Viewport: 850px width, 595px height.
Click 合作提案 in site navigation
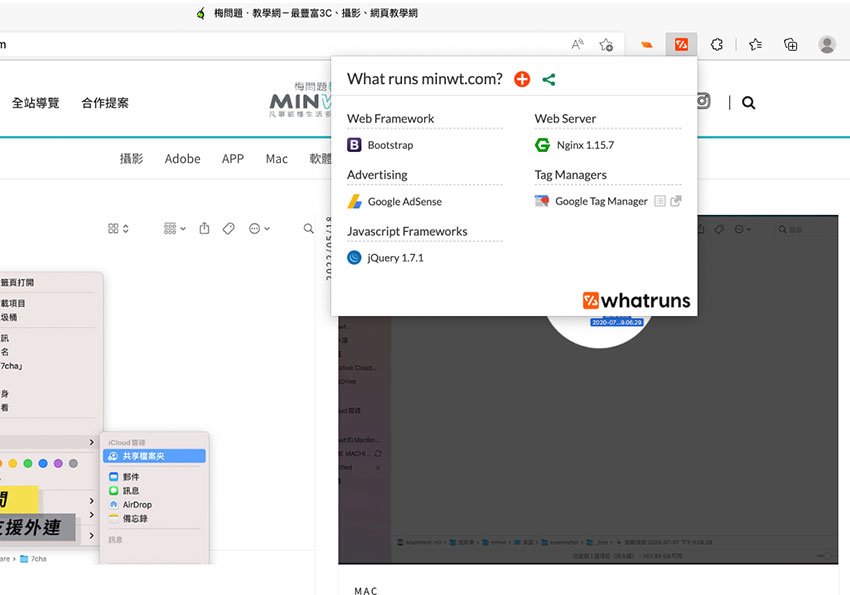pos(105,103)
